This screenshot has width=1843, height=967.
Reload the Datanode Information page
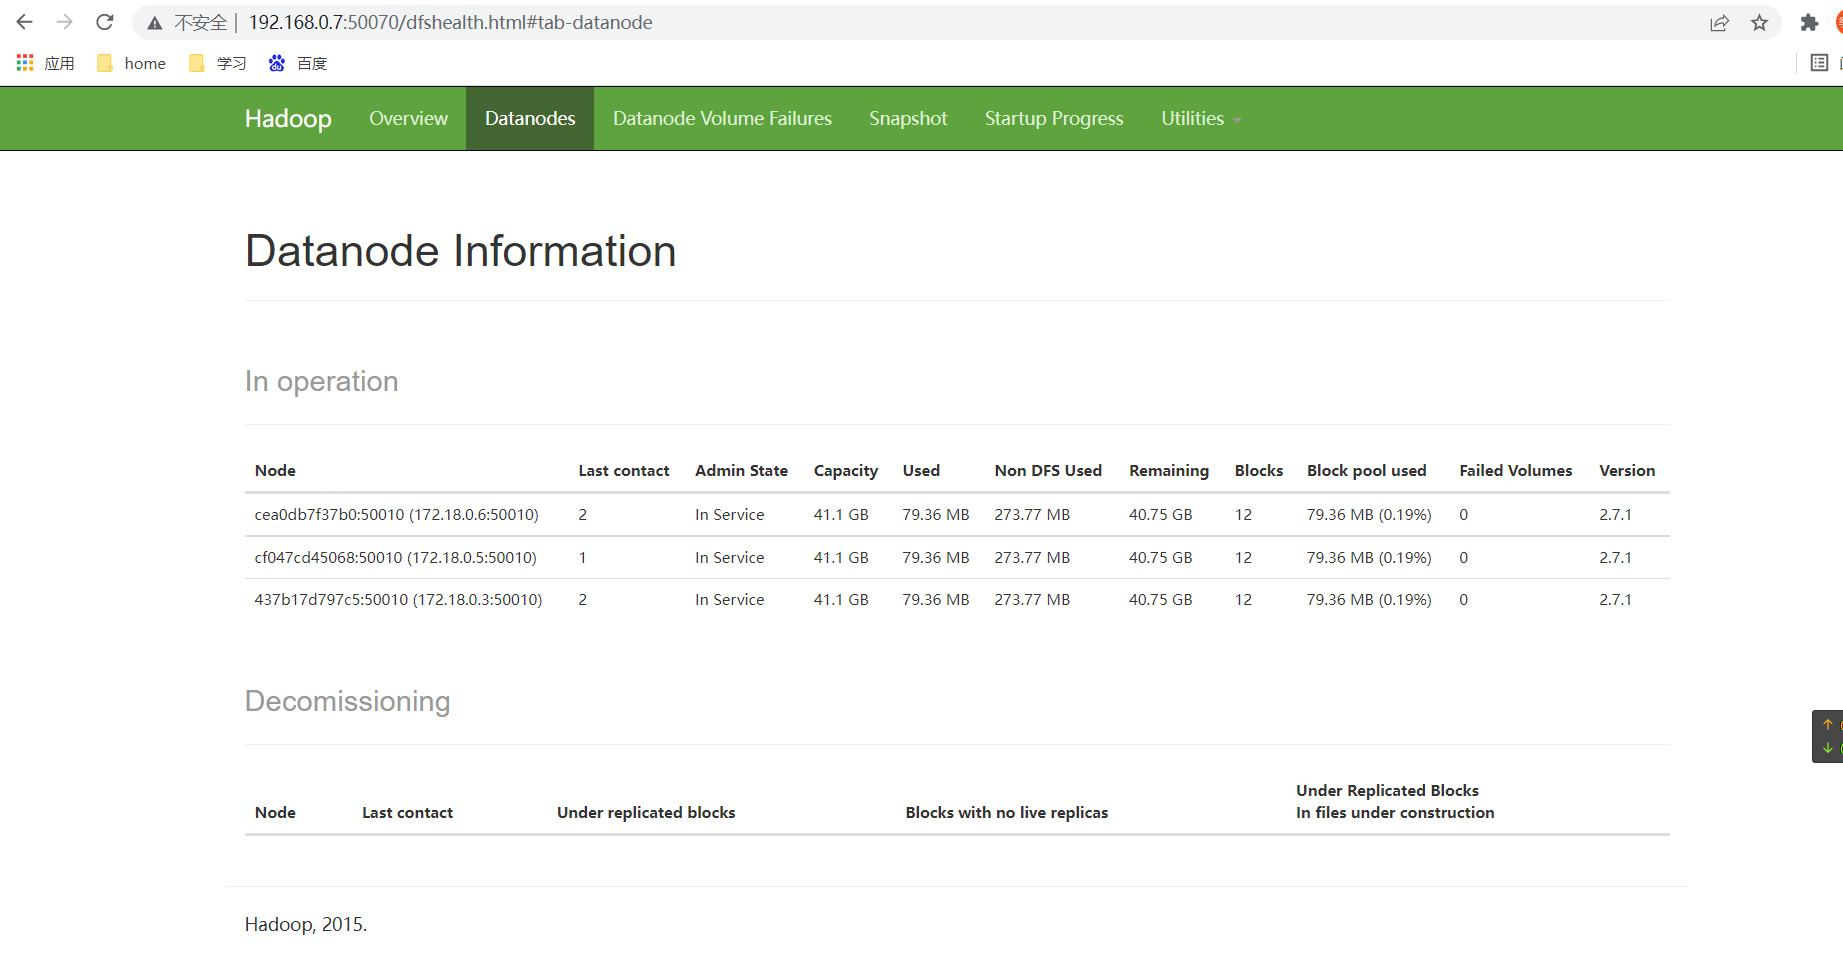(104, 22)
